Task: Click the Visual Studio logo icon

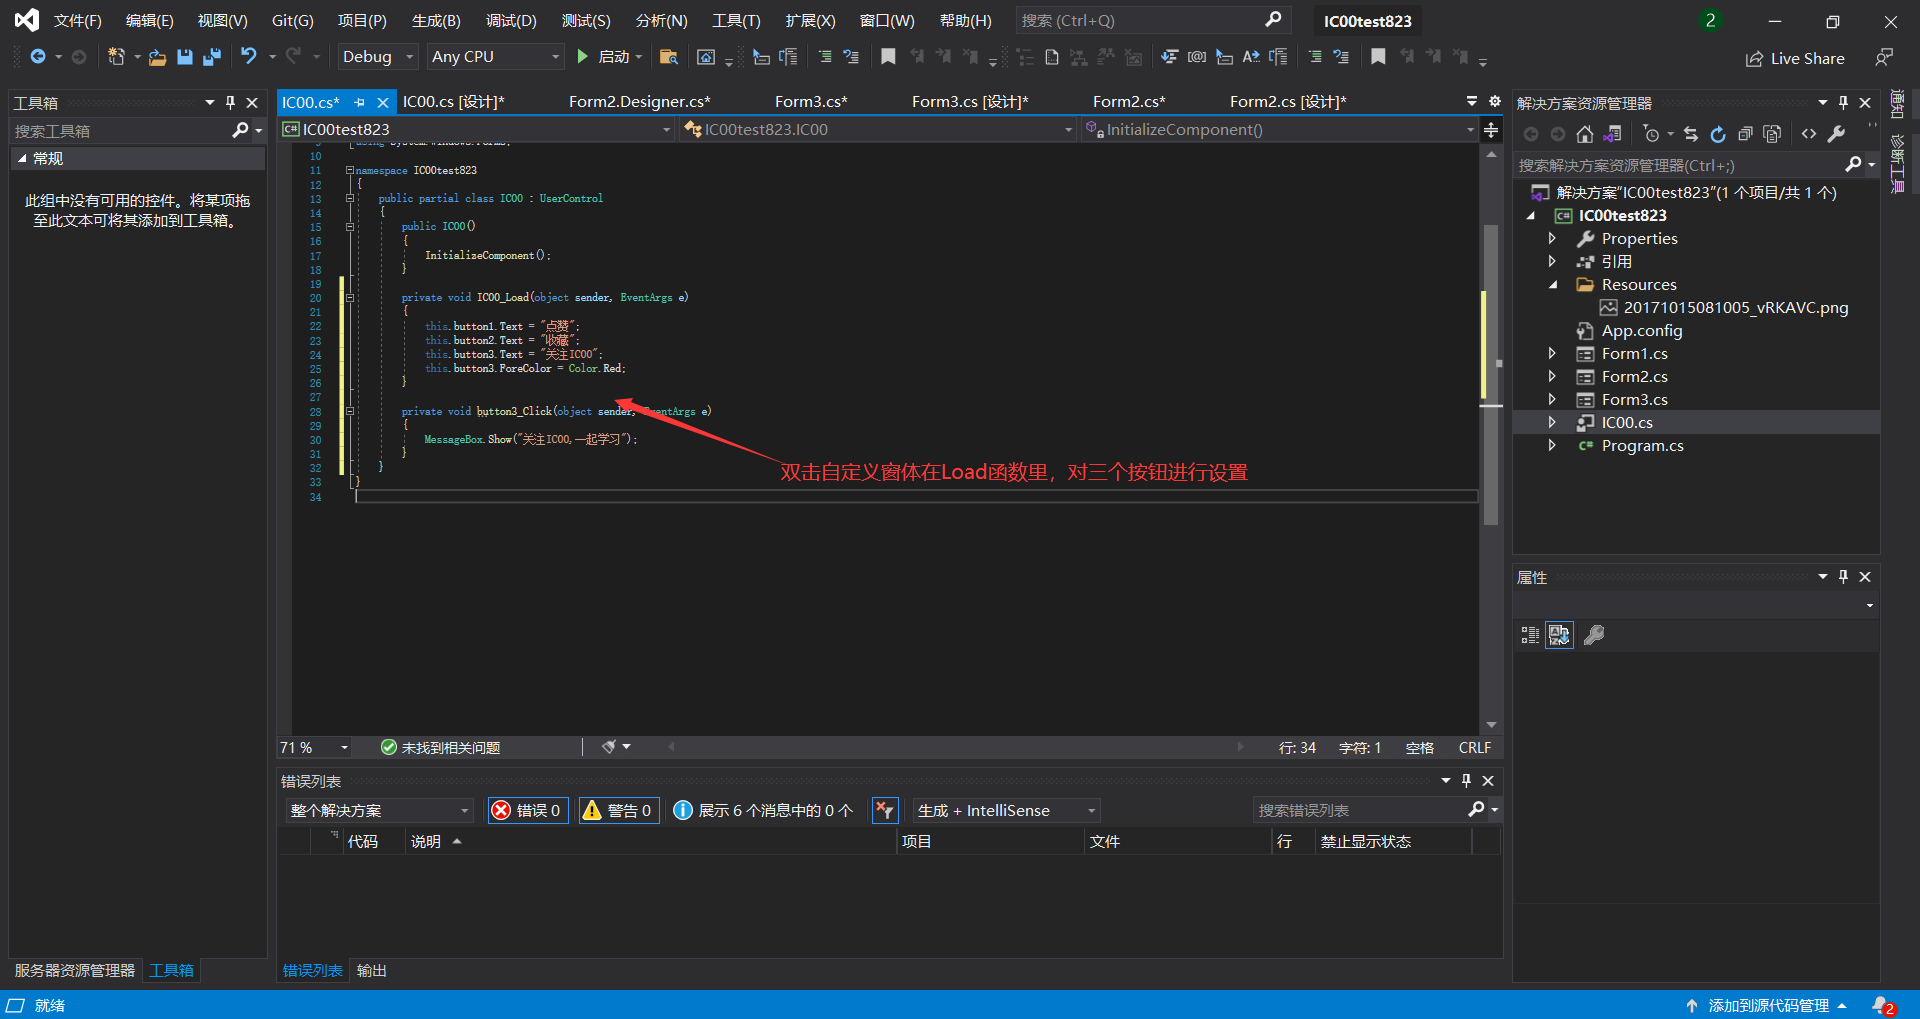Action: (27, 20)
